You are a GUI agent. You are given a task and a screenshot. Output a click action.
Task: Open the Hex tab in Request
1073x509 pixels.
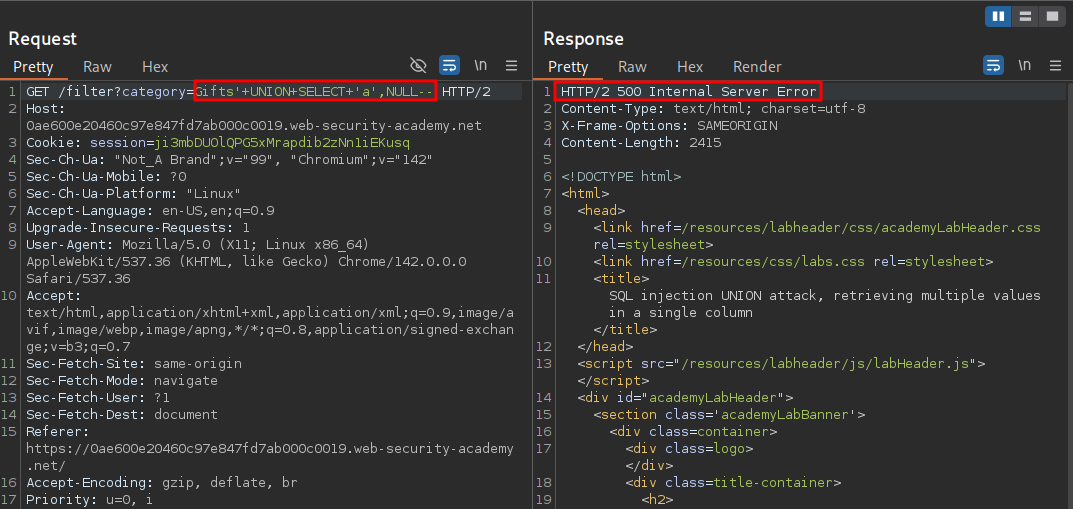click(155, 67)
